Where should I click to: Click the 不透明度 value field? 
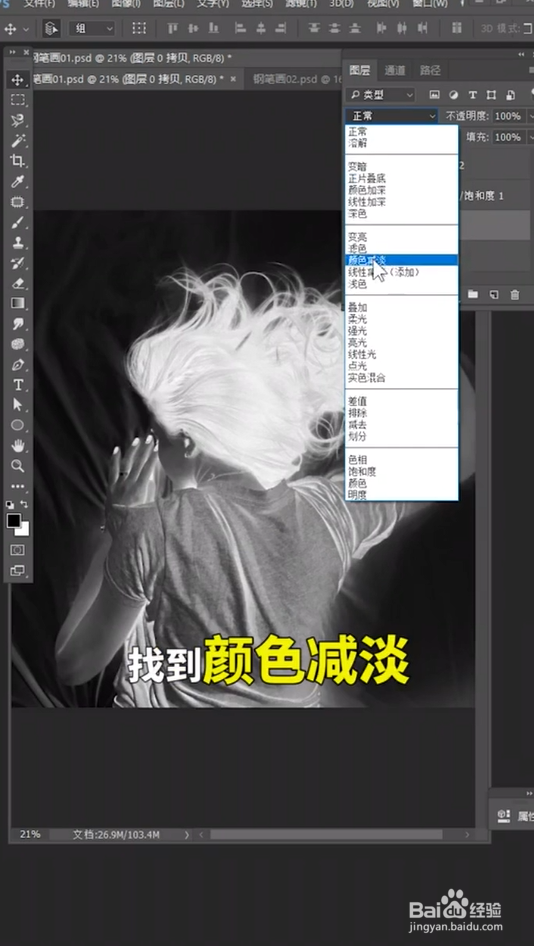510,116
